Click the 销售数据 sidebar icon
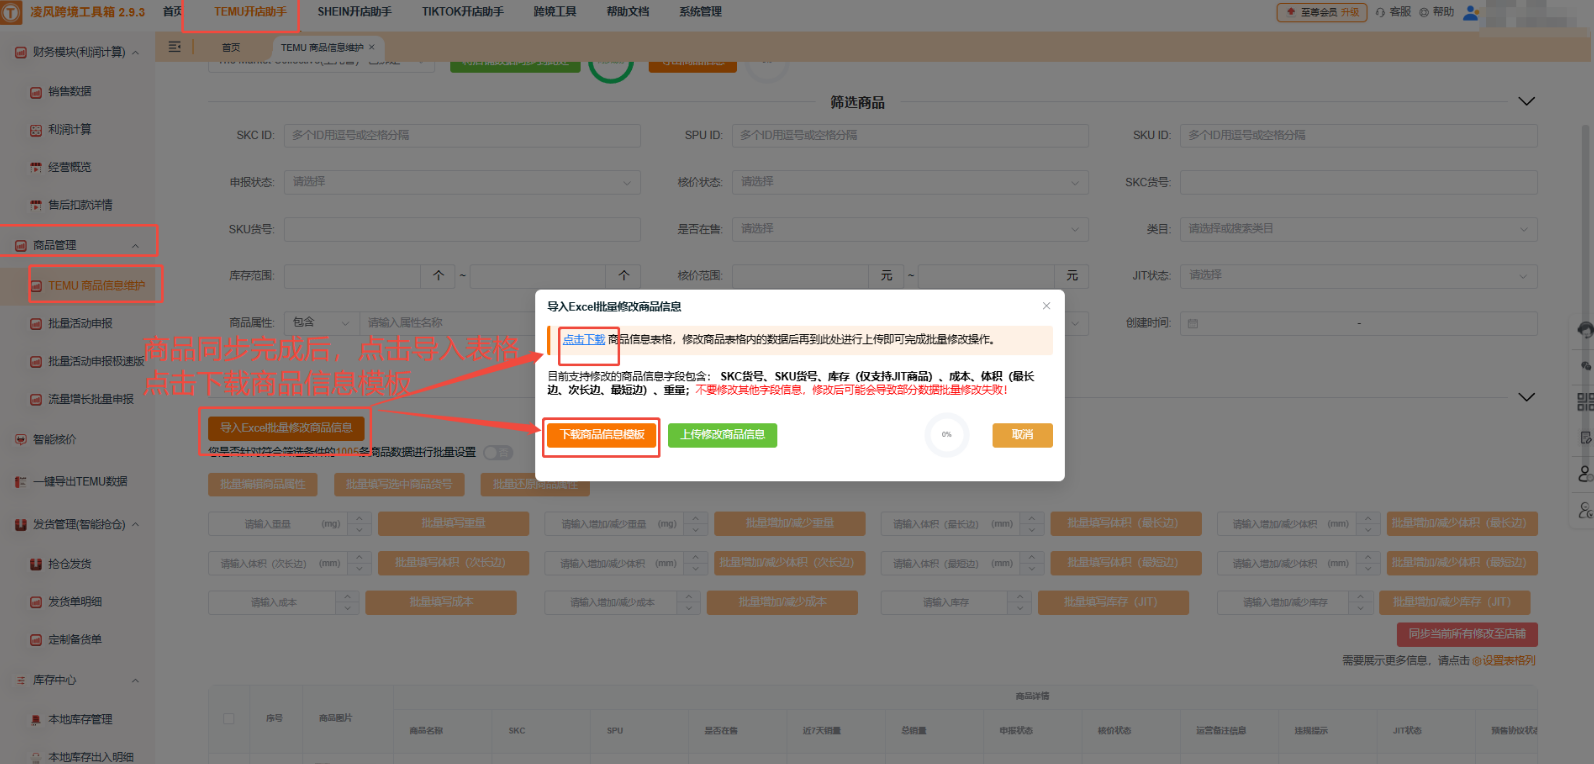Screen dimensions: 1594x764 (36, 92)
